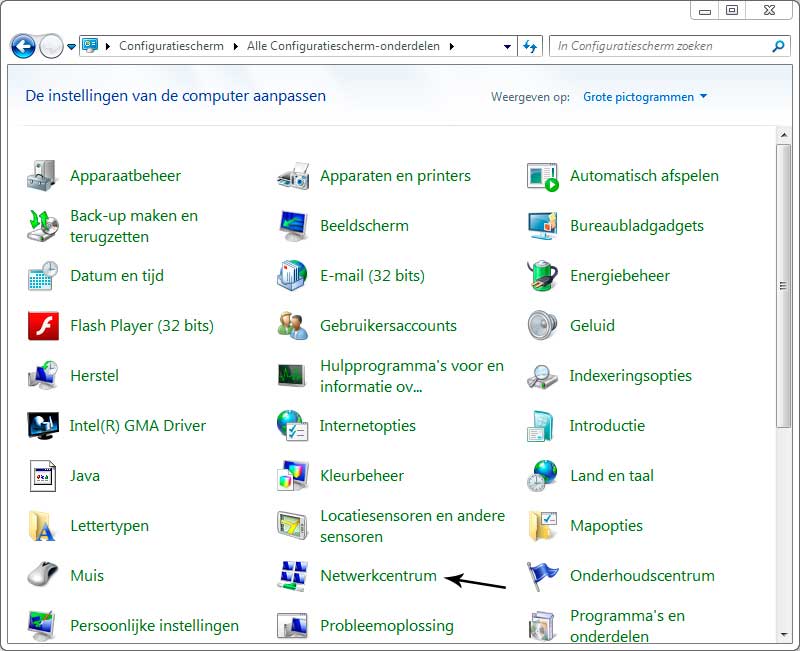The height and width of the screenshot is (651, 800).
Task: Click the Apparaten en printers icon
Action: (293, 176)
